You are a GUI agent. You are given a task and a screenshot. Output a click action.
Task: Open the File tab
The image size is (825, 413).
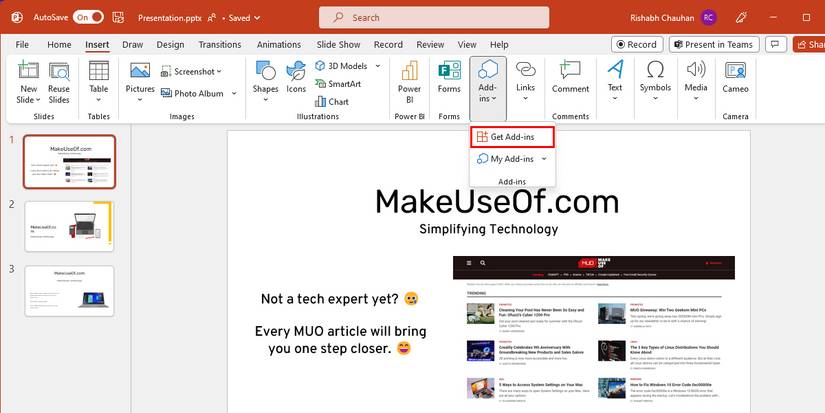(x=22, y=45)
